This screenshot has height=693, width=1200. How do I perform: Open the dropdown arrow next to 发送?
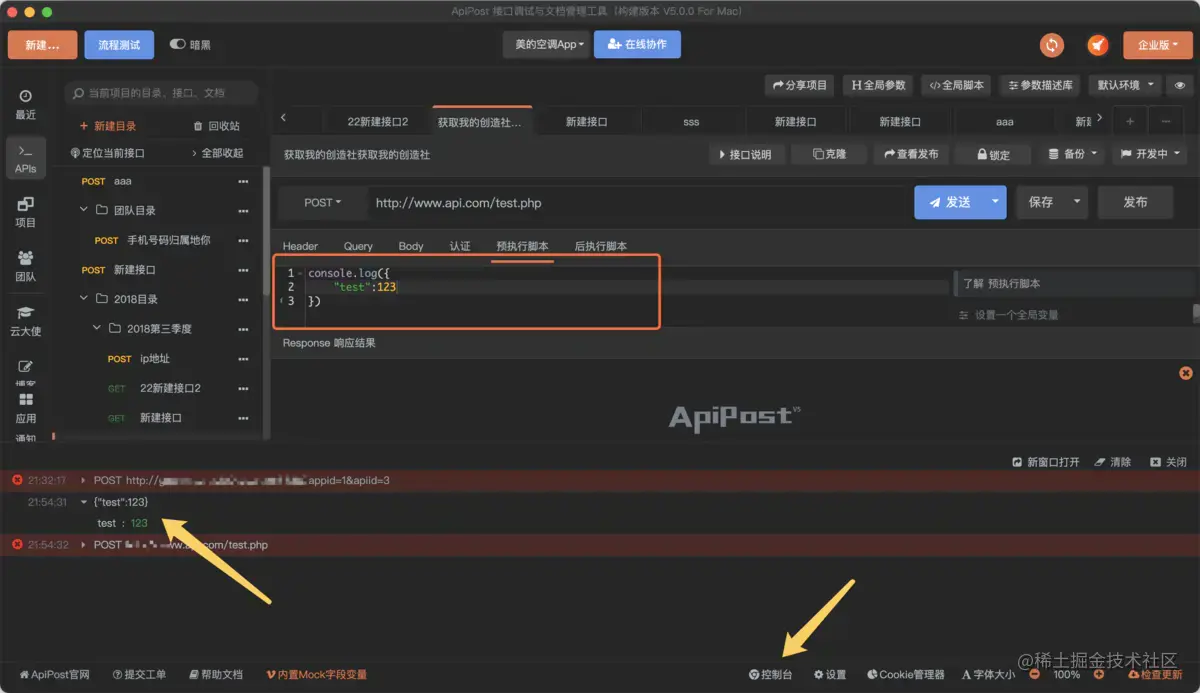click(995, 202)
